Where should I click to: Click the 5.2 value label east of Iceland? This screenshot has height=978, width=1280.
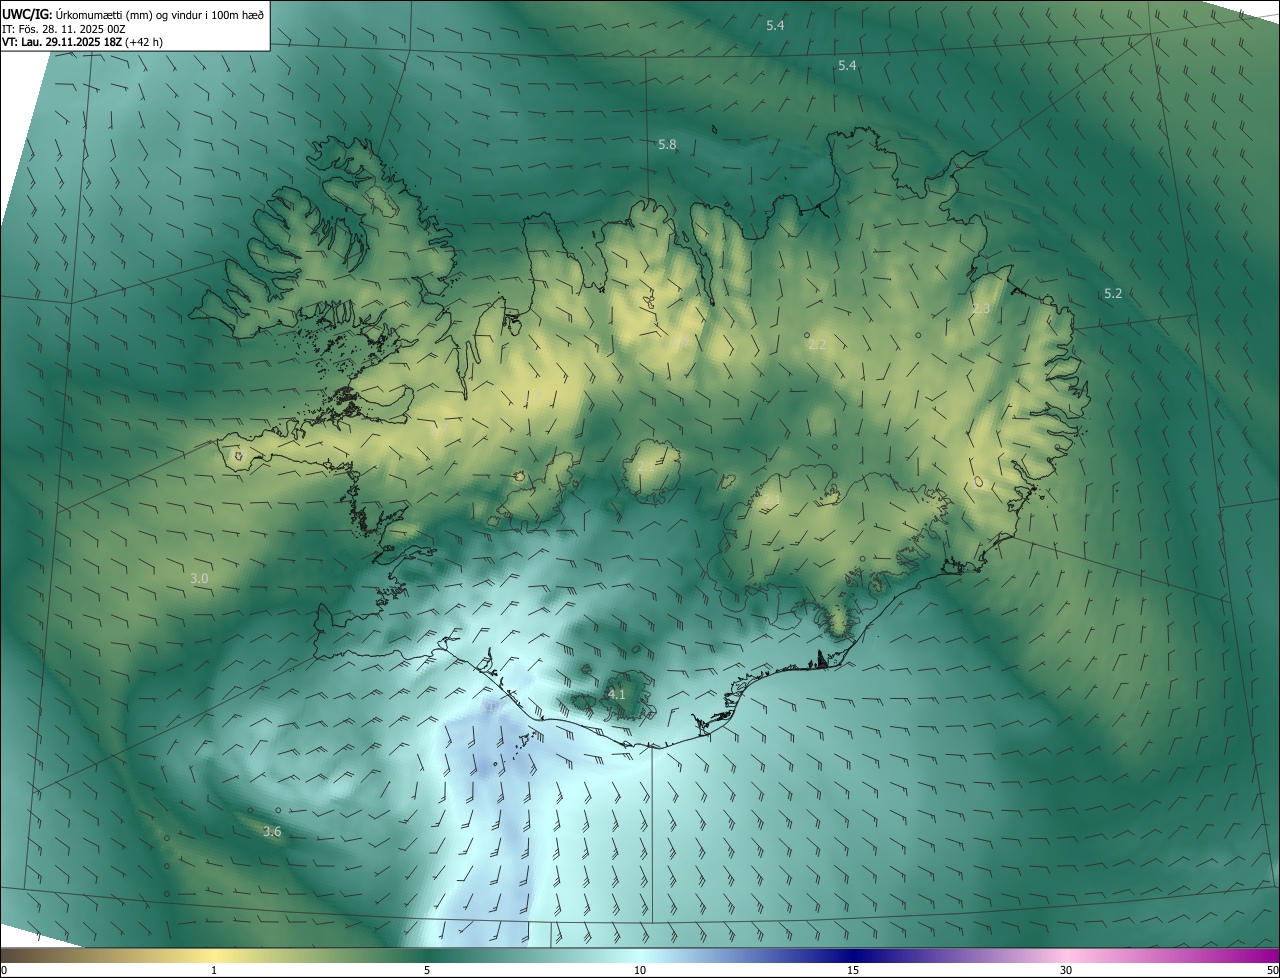(x=1113, y=294)
